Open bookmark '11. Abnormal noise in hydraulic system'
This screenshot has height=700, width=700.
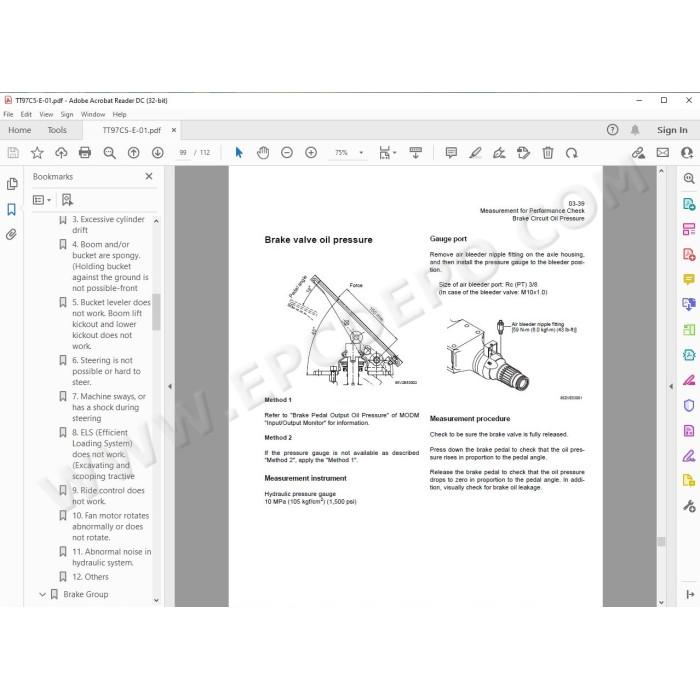click(111, 557)
